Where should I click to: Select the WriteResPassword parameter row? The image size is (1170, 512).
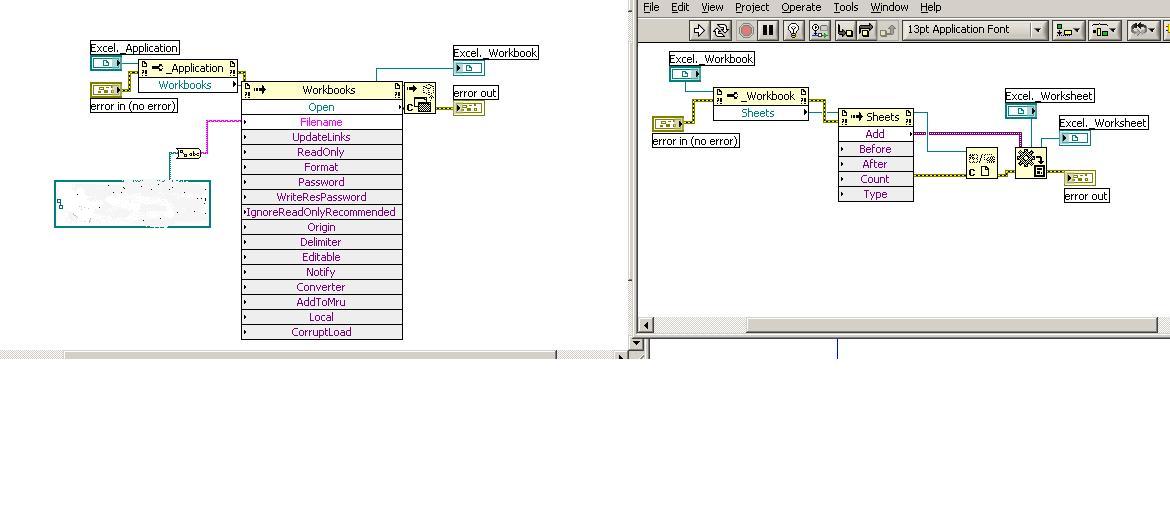click(x=322, y=197)
